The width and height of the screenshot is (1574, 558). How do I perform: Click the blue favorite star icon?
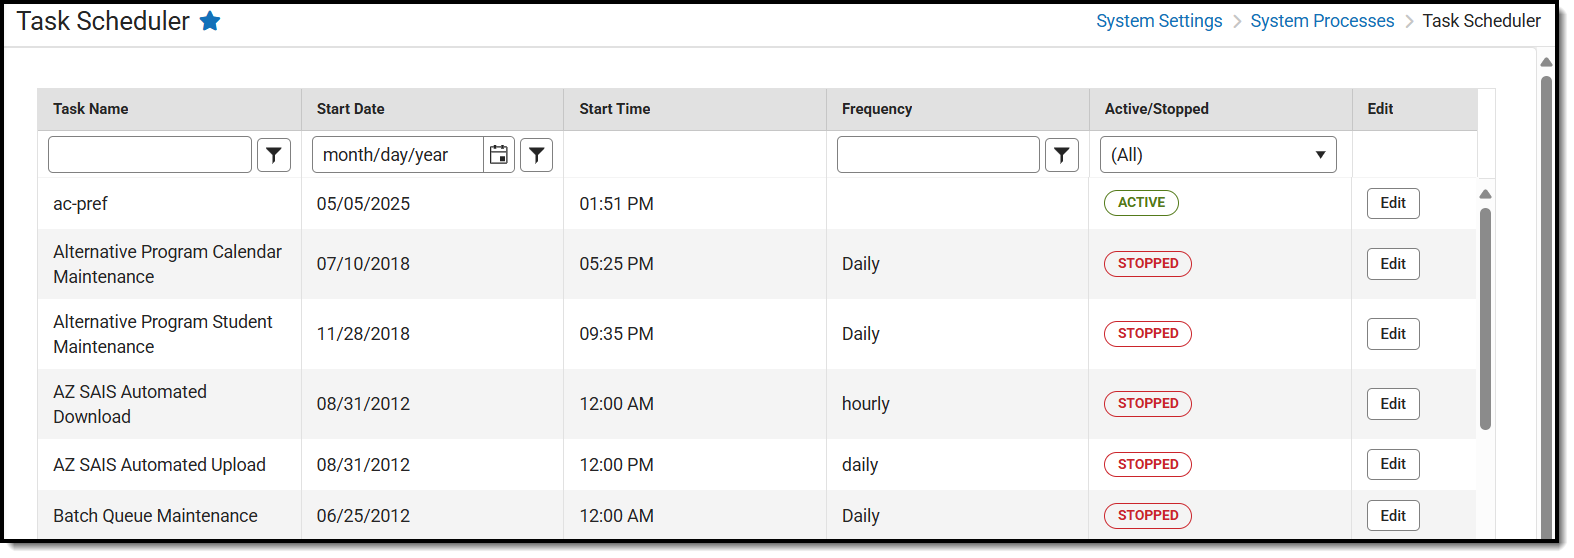coord(210,21)
